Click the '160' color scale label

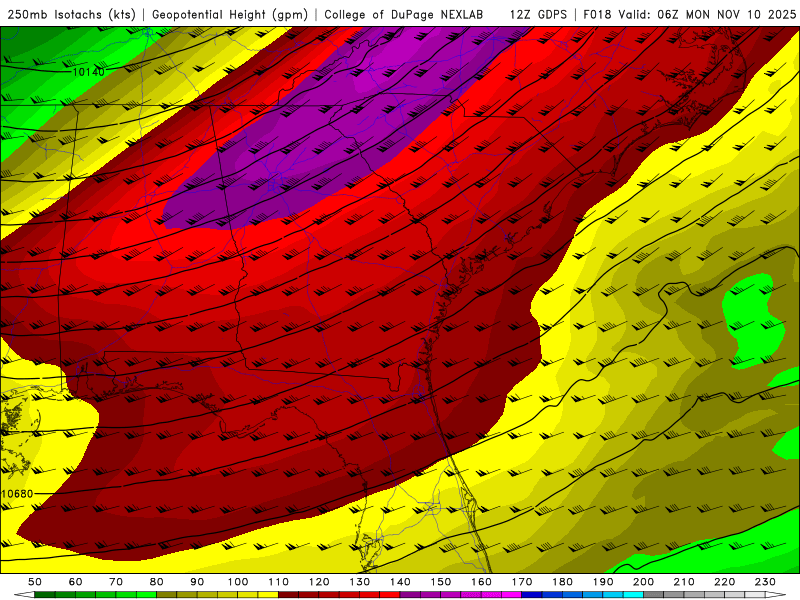pyautogui.click(x=481, y=582)
